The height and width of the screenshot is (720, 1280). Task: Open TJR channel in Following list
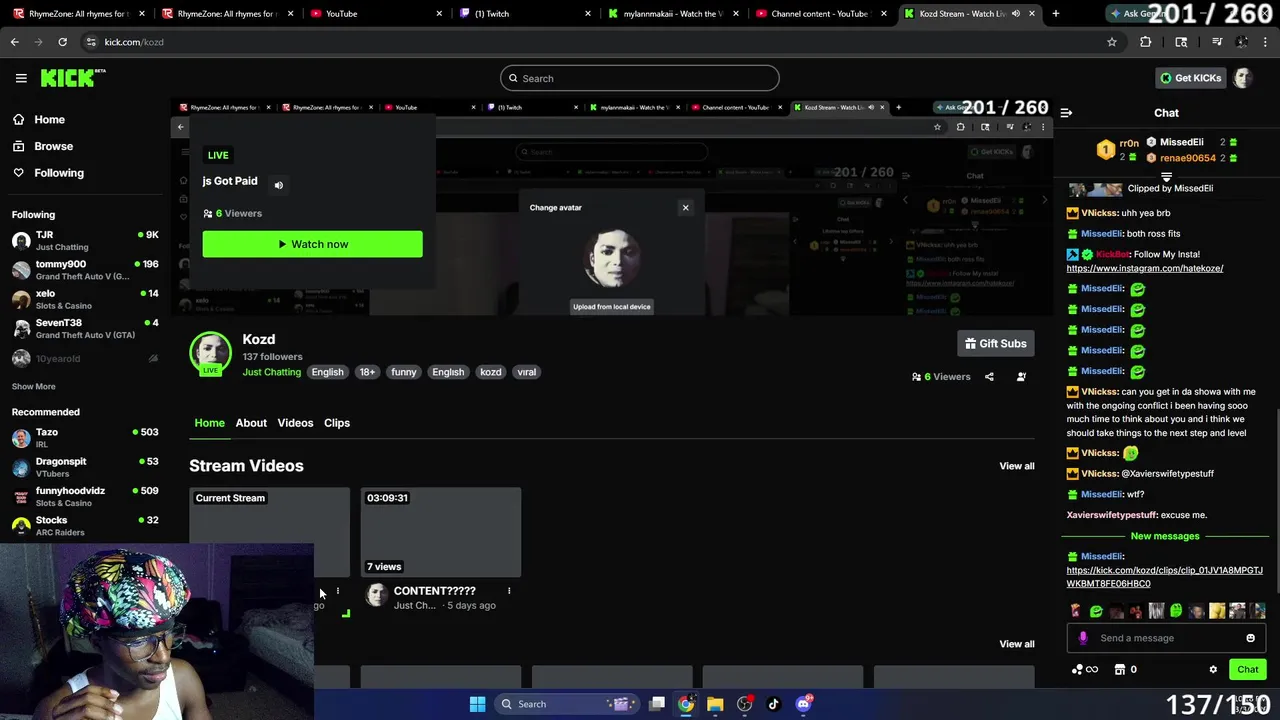(x=85, y=241)
